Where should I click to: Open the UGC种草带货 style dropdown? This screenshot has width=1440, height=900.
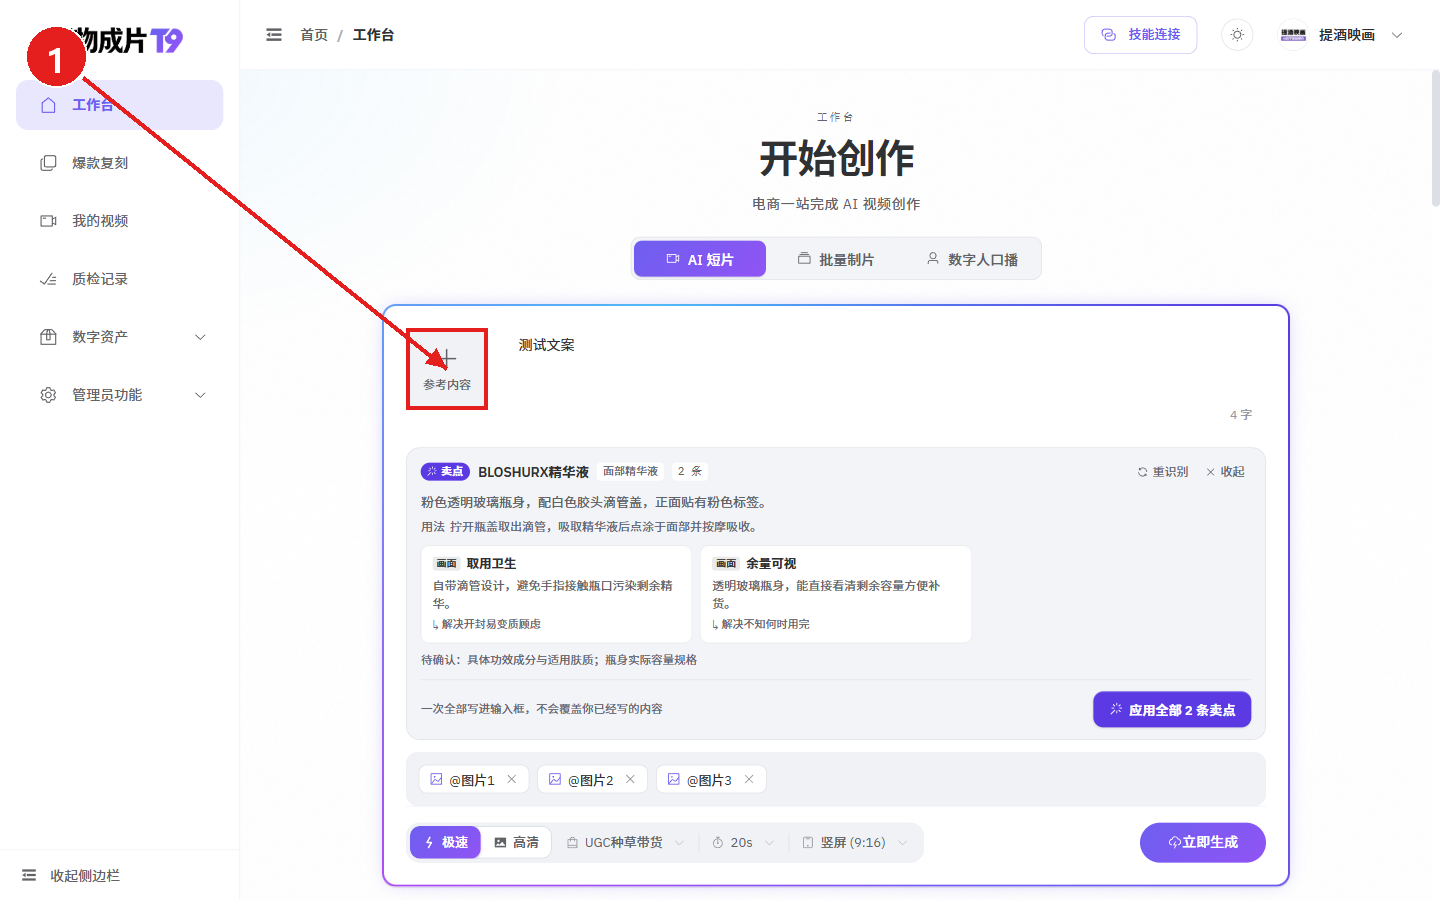625,843
